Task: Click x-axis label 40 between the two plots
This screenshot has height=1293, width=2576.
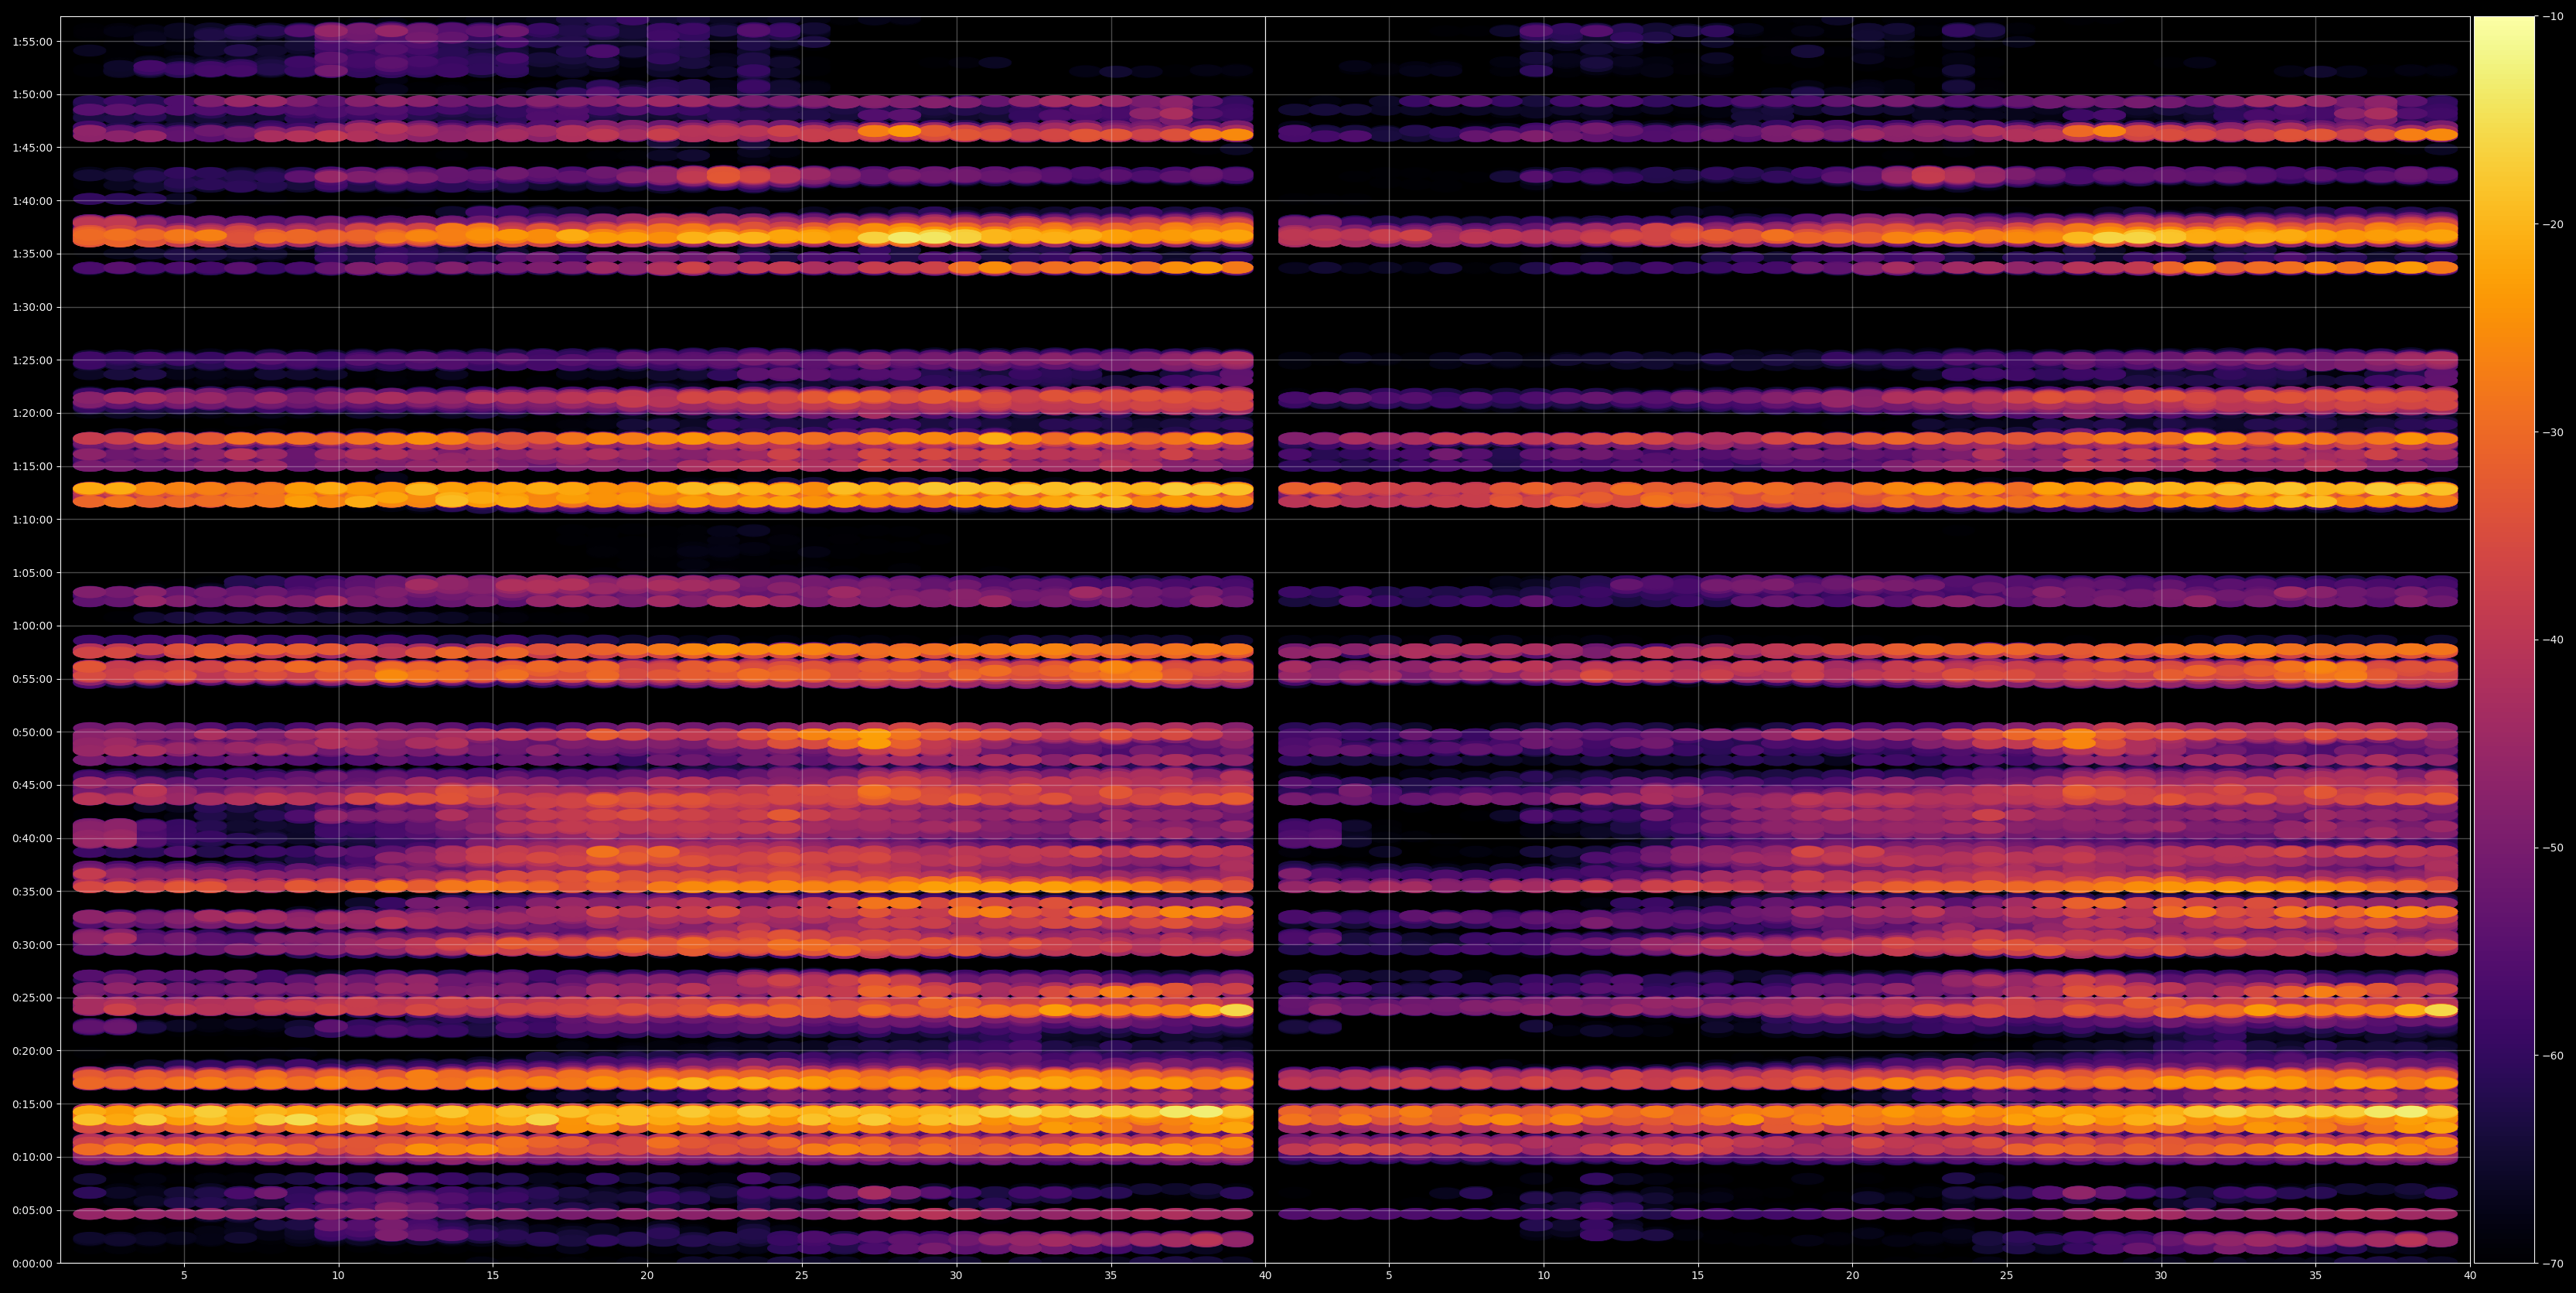Action: (1265, 1276)
